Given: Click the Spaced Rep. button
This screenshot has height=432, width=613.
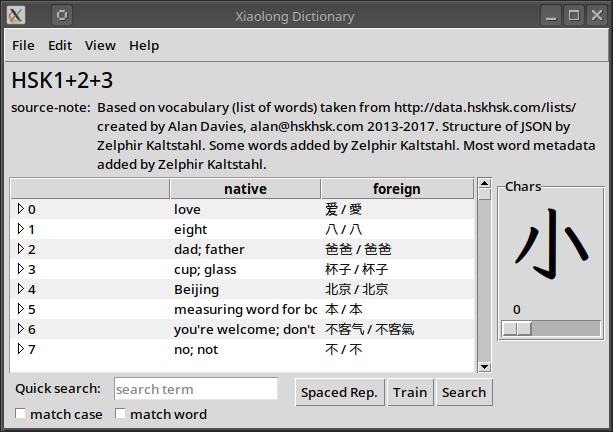Looking at the screenshot, I should click(x=340, y=392).
